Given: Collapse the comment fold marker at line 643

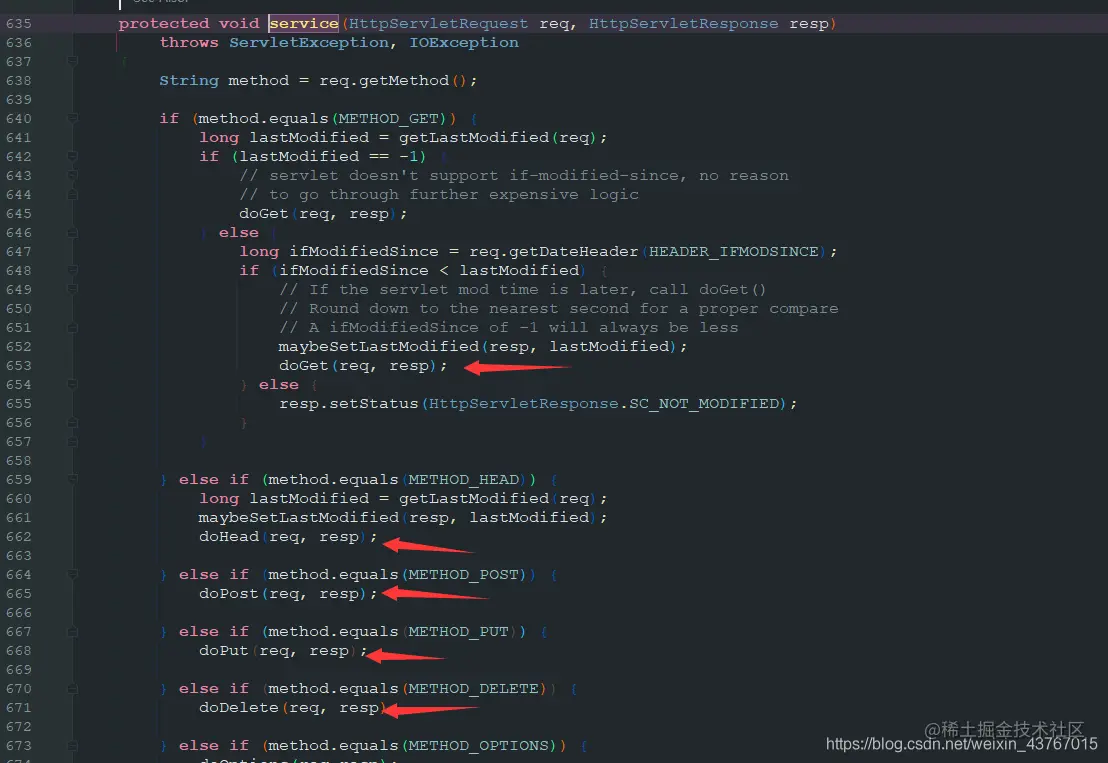Looking at the screenshot, I should click(72, 175).
